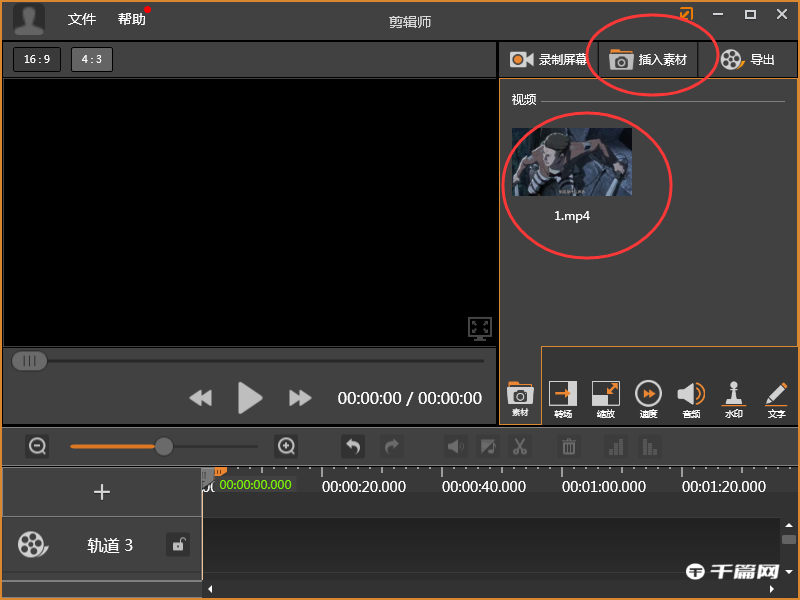This screenshot has height=600, width=800.
Task: Open the 速度 speed panel
Action: (648, 398)
